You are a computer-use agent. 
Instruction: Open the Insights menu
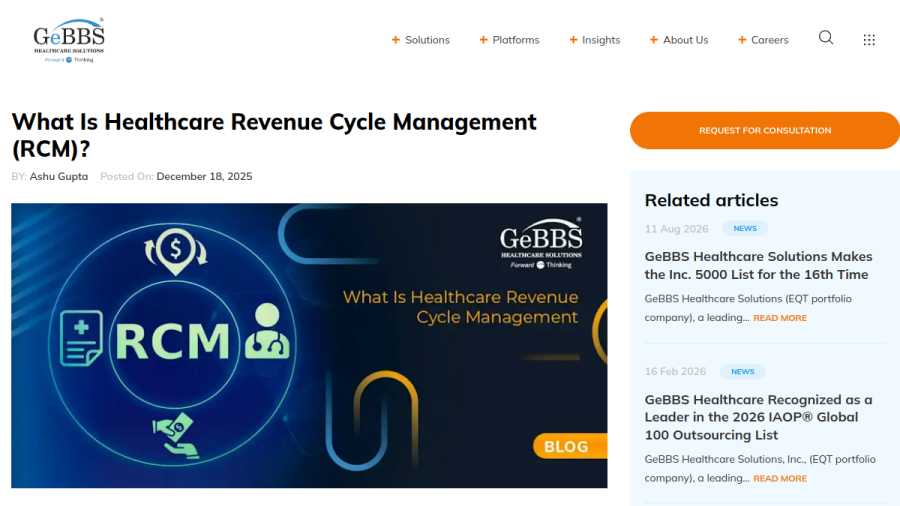pyautogui.click(x=601, y=40)
